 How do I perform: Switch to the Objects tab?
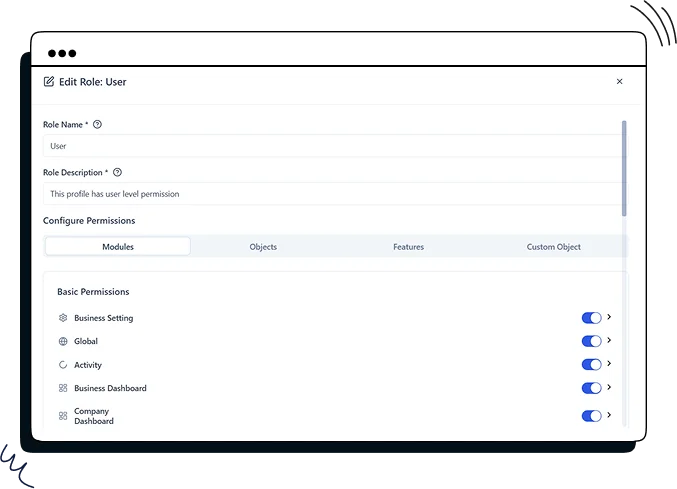coord(263,247)
